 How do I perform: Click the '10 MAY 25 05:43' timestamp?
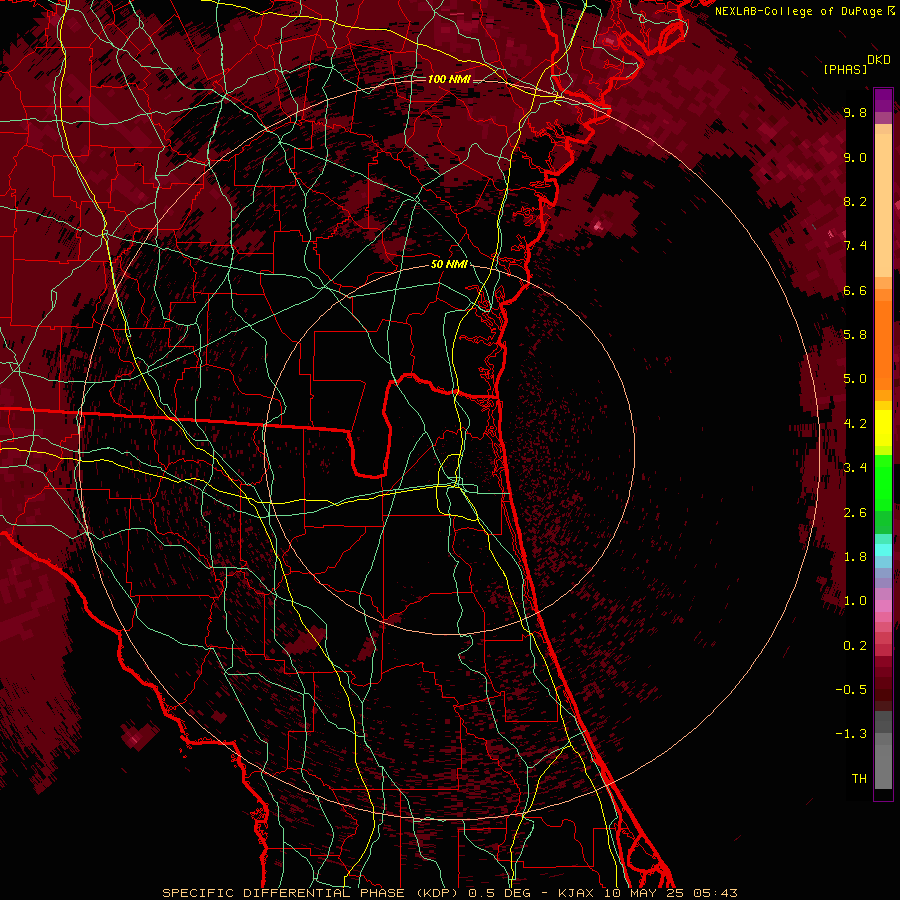point(670,893)
